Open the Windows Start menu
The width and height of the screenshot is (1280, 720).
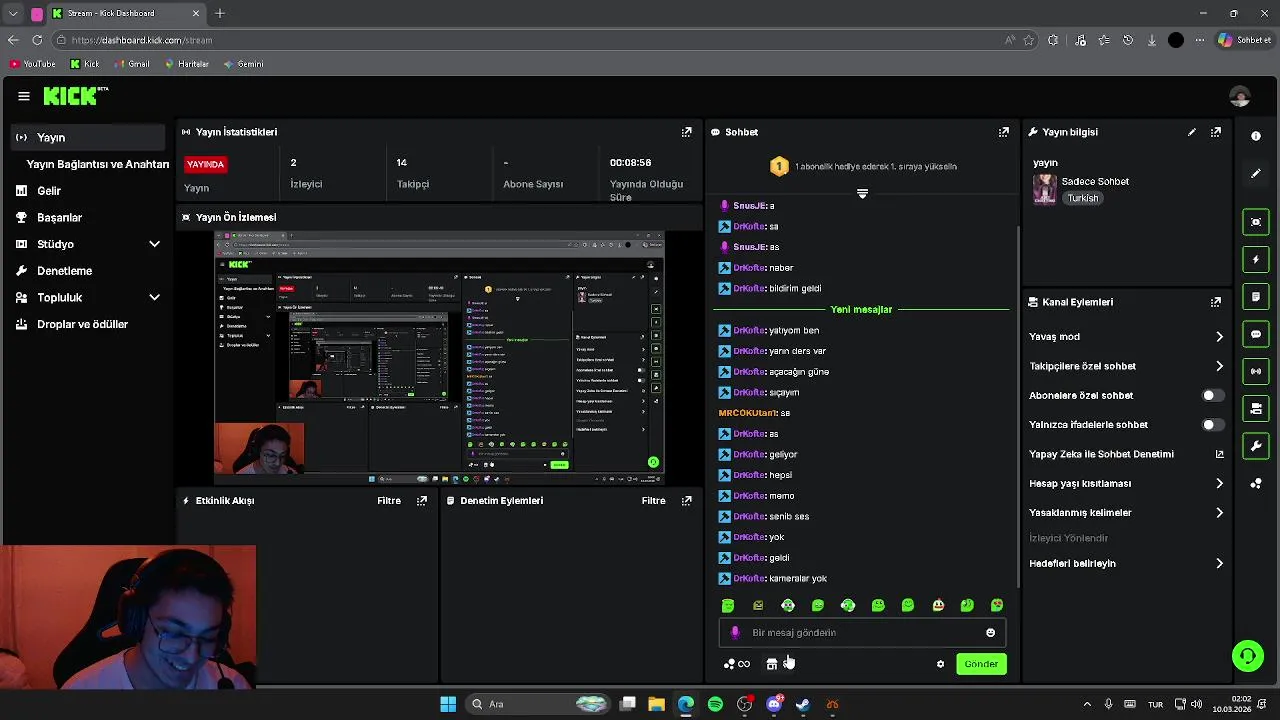click(448, 704)
